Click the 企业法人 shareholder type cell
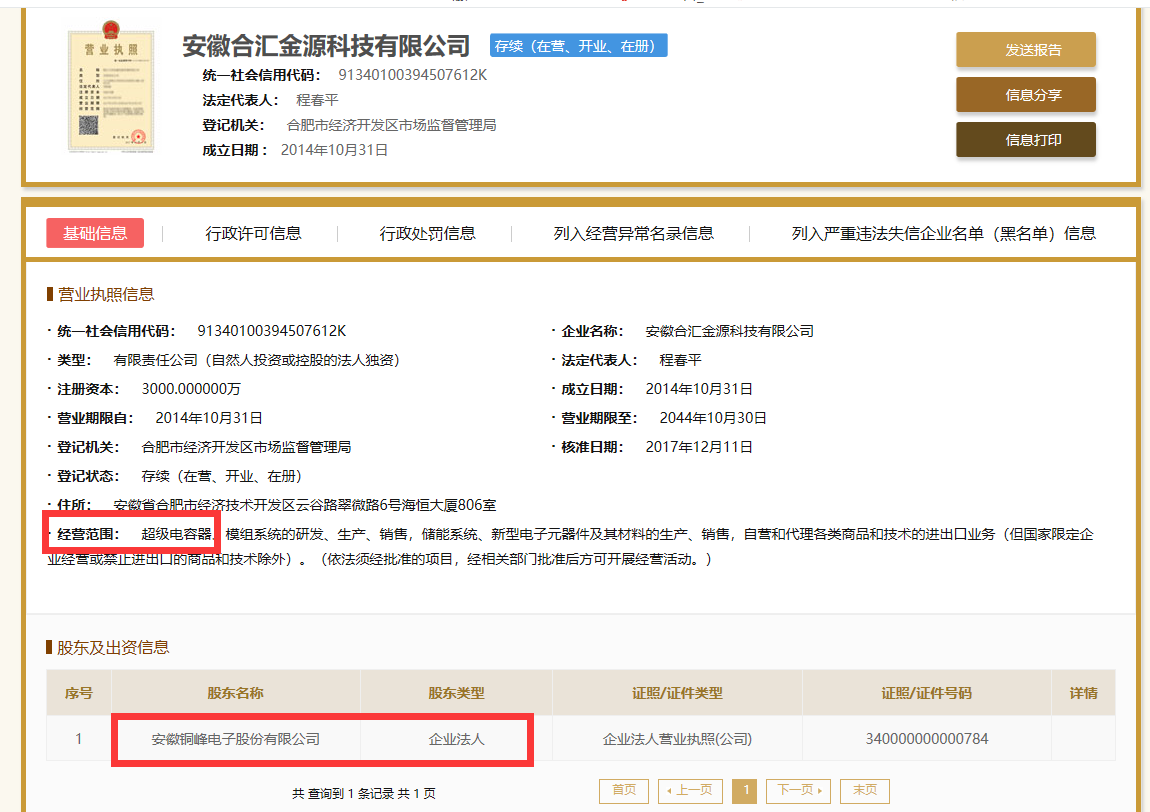Viewport: 1150px width, 812px height. 456,739
